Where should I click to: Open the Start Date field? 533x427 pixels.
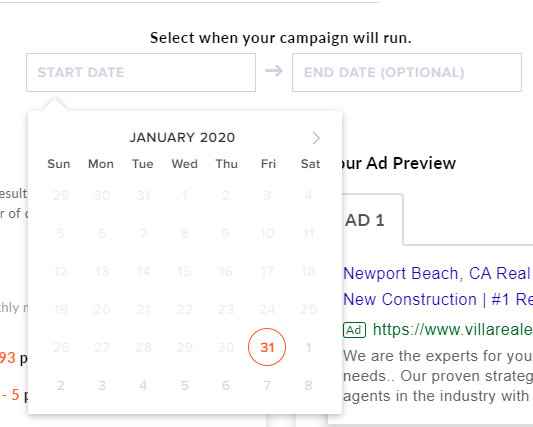[x=141, y=72]
